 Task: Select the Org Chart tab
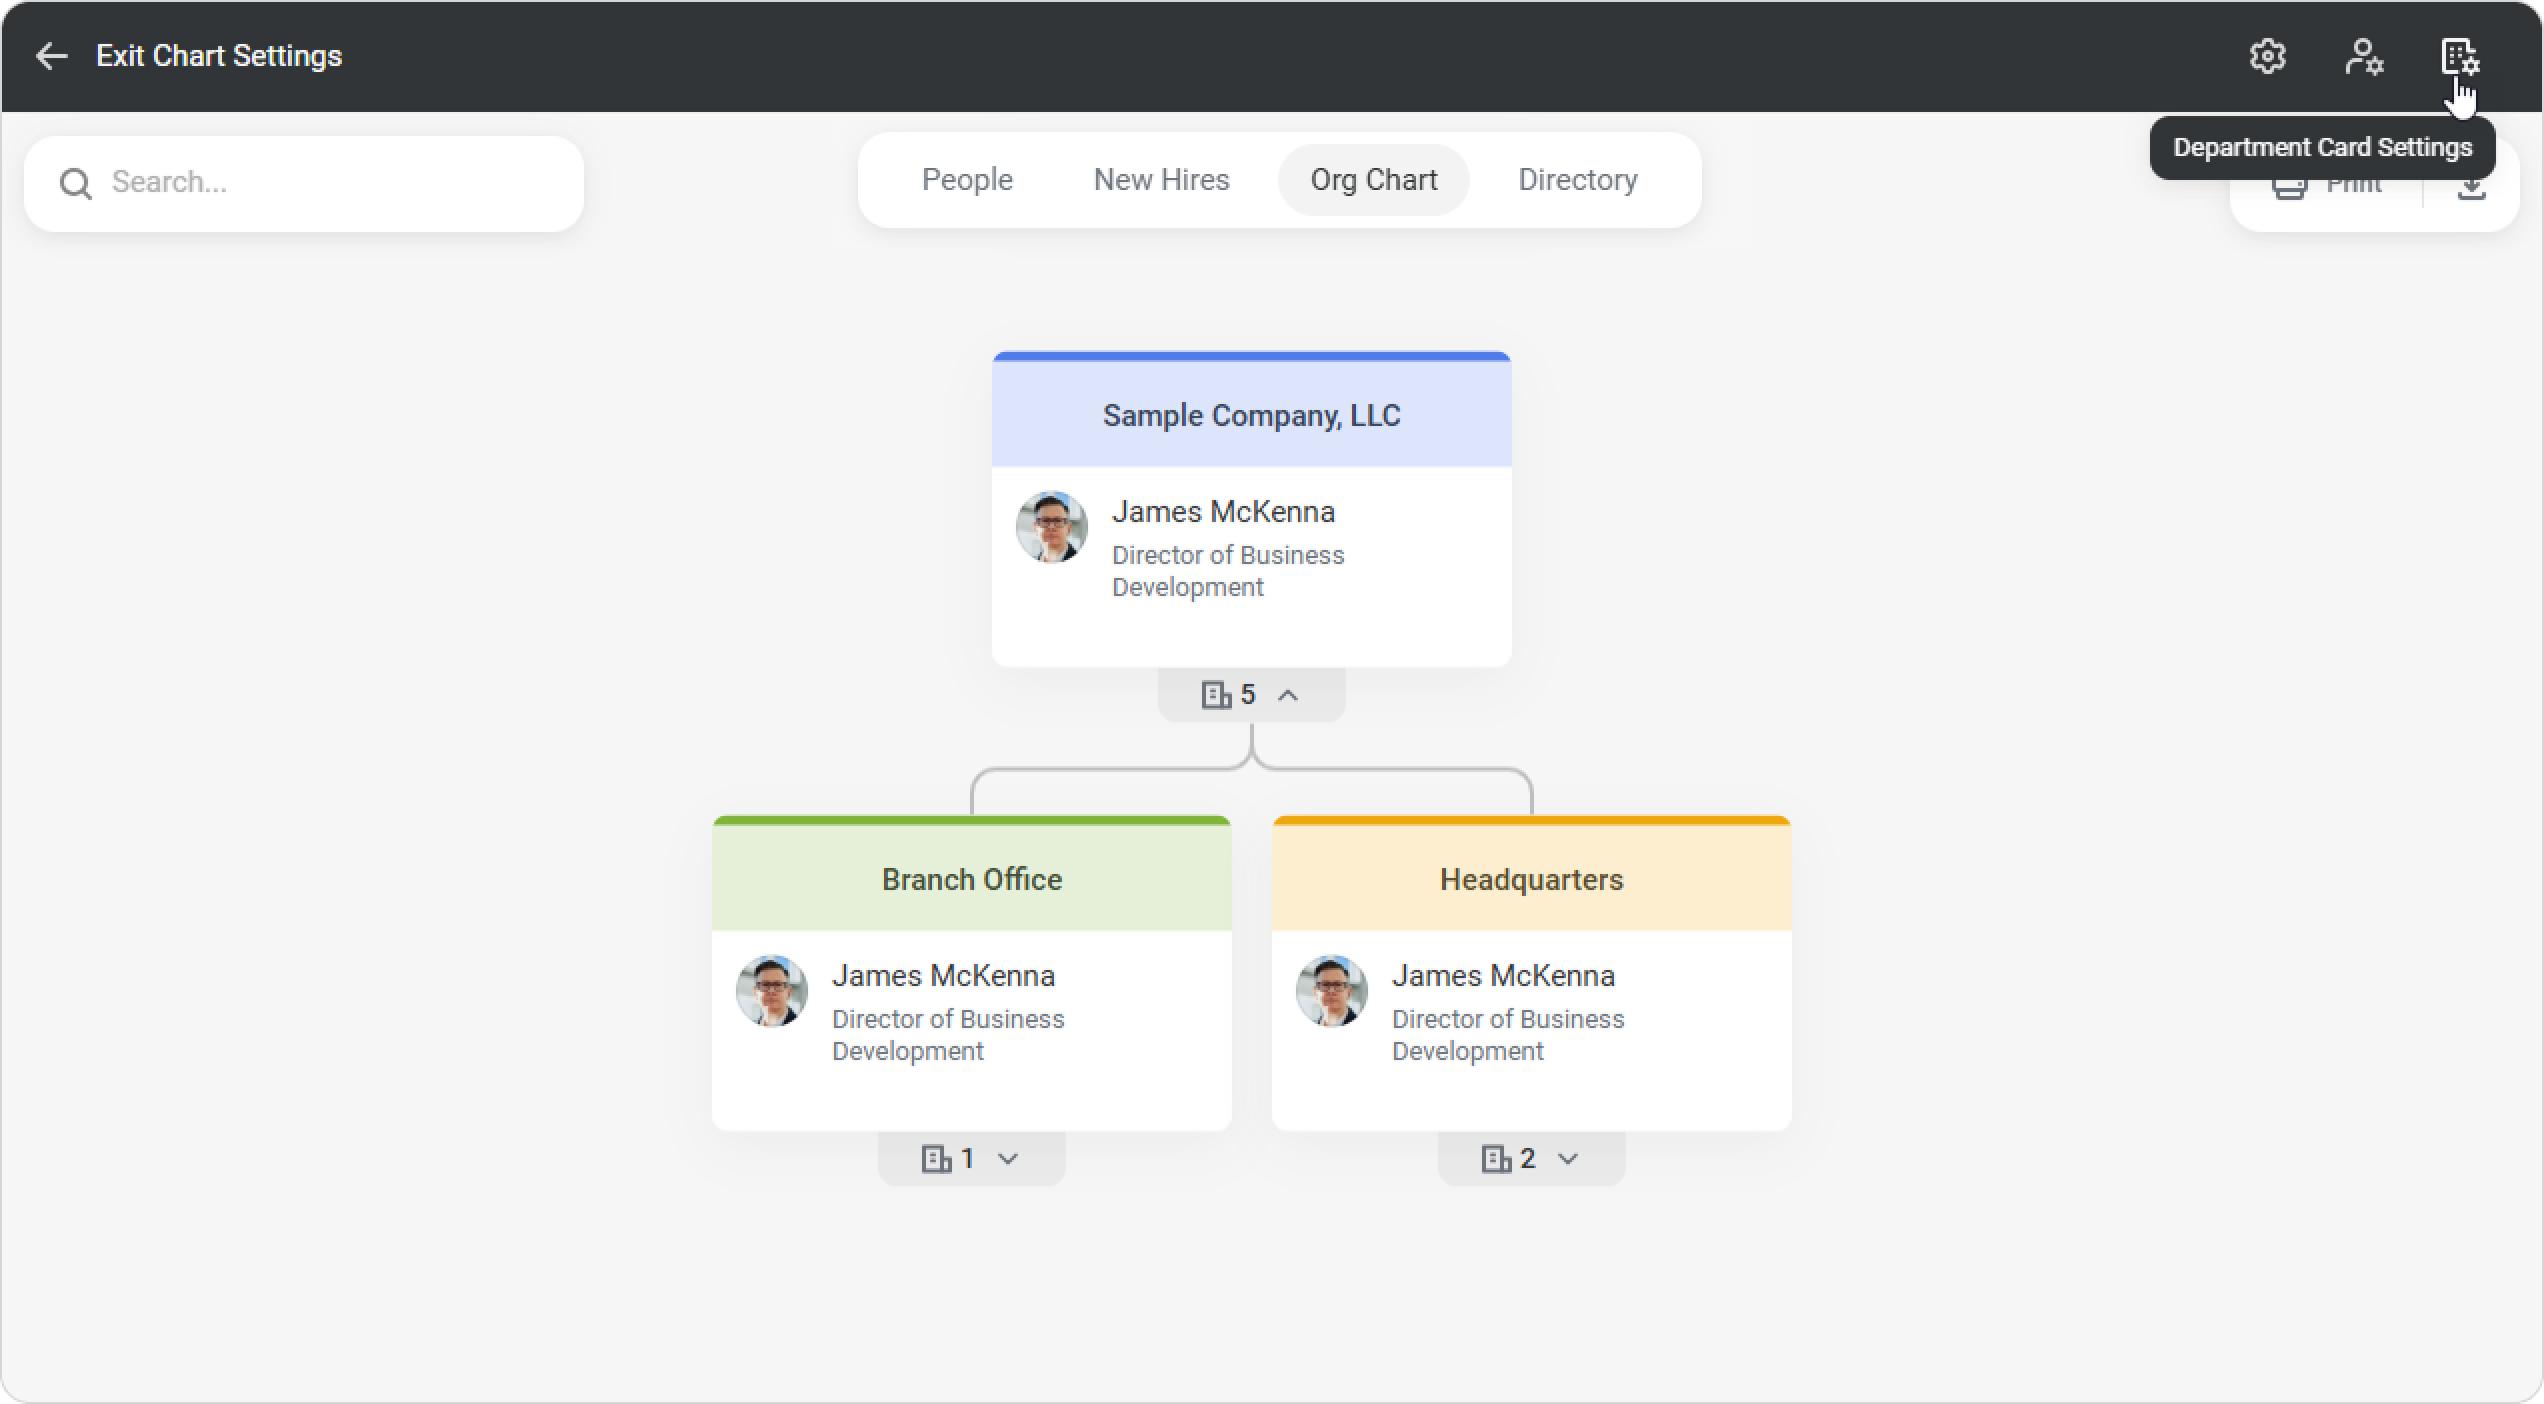click(1373, 180)
